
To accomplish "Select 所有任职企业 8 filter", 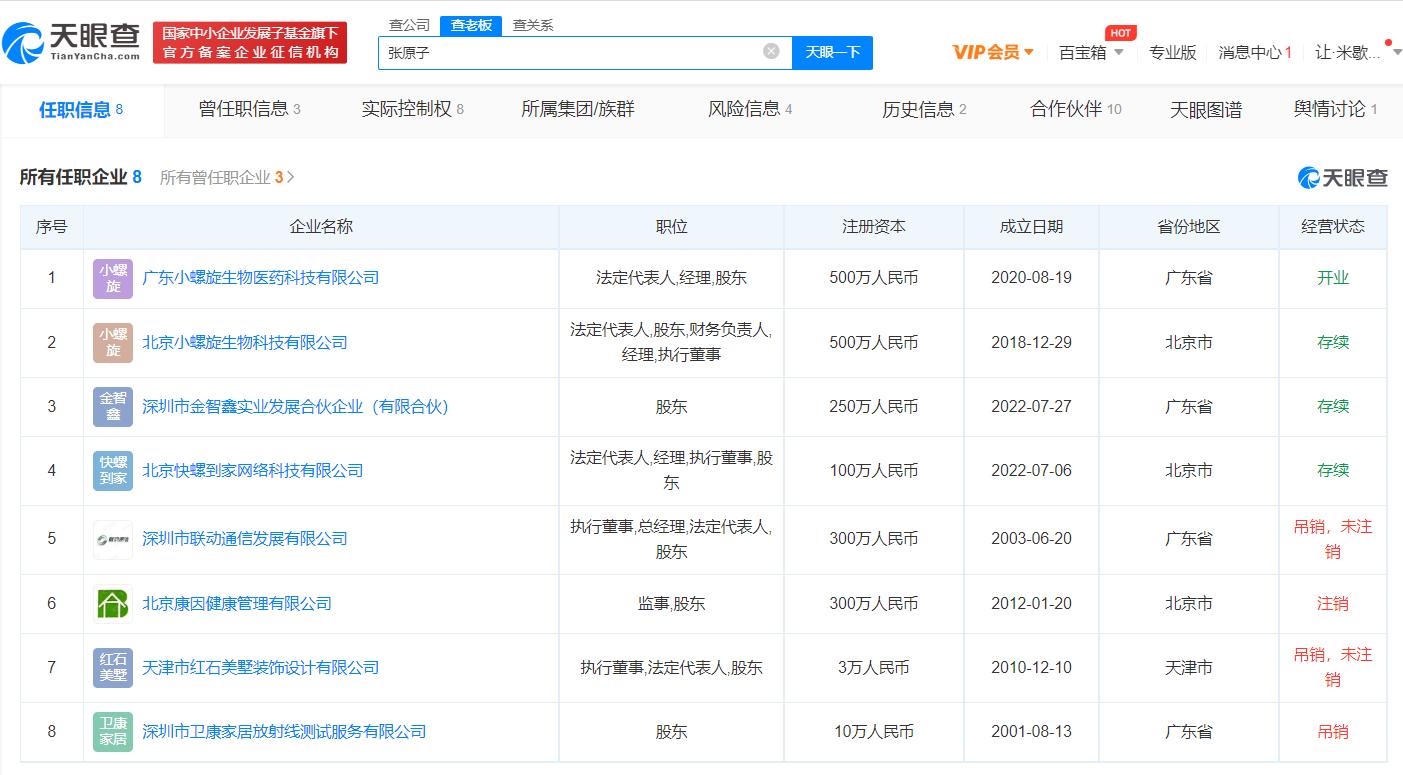I will [81, 177].
